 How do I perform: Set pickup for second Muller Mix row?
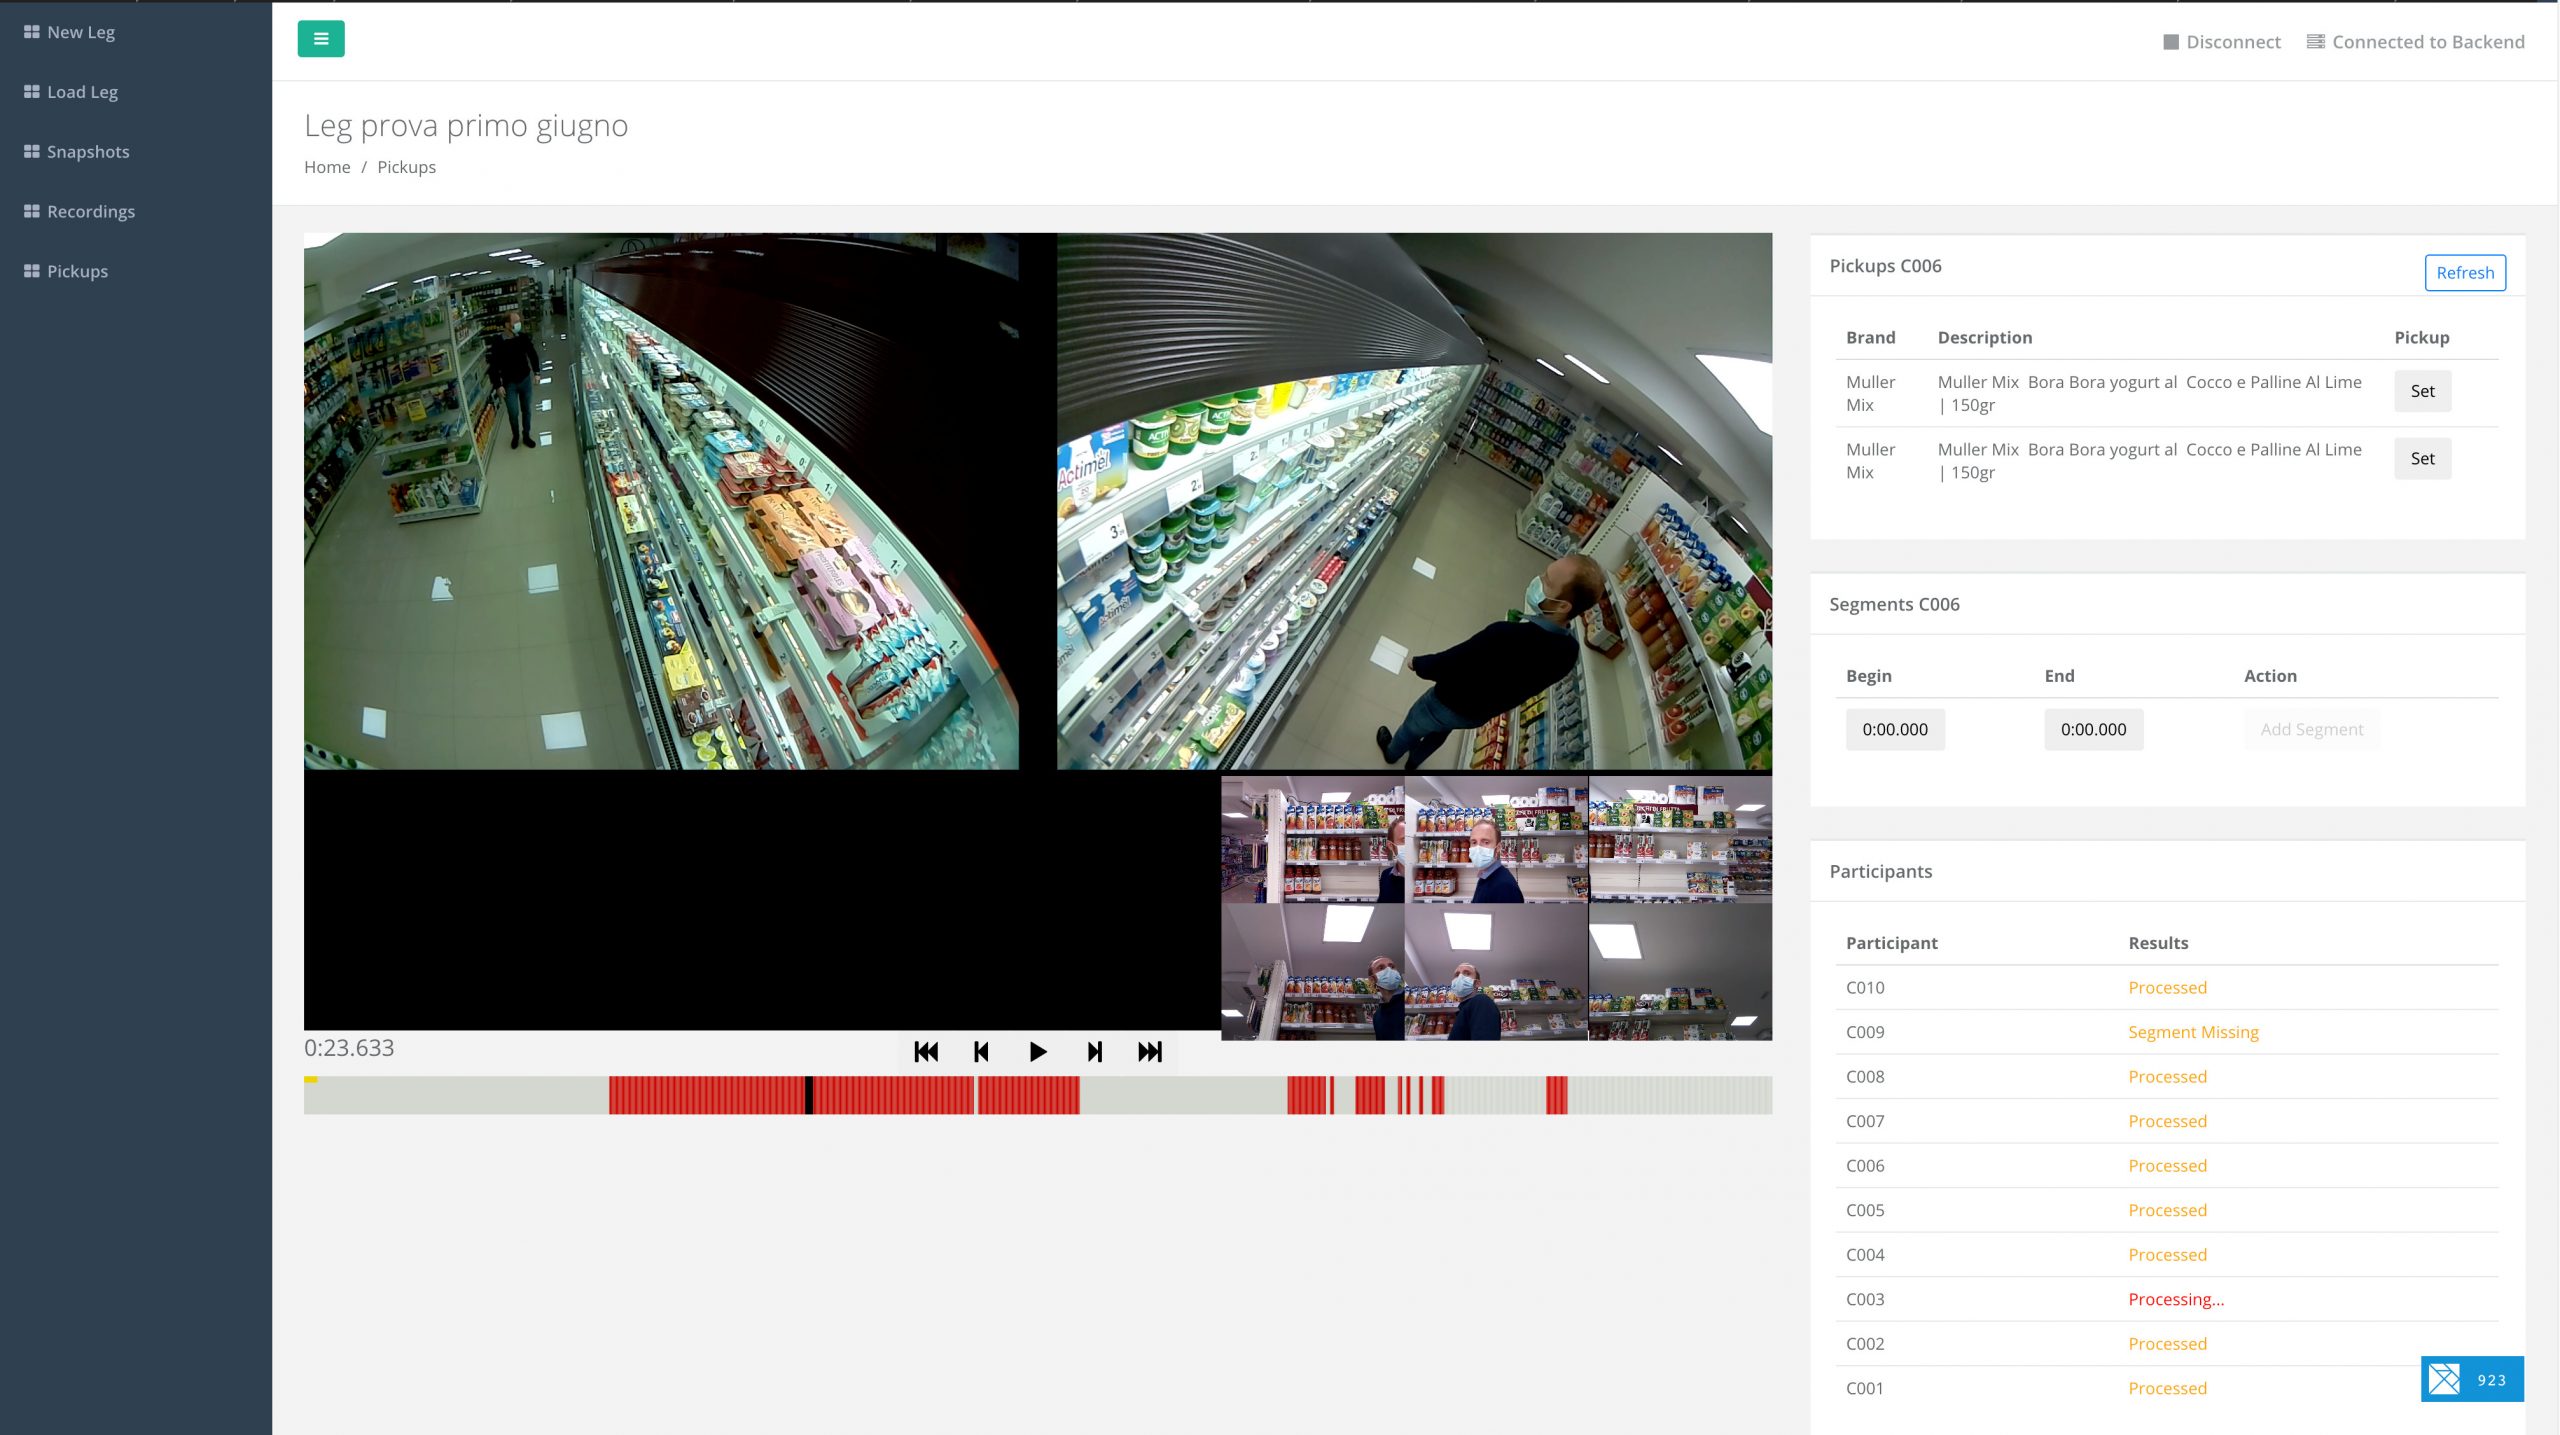coord(2422,459)
